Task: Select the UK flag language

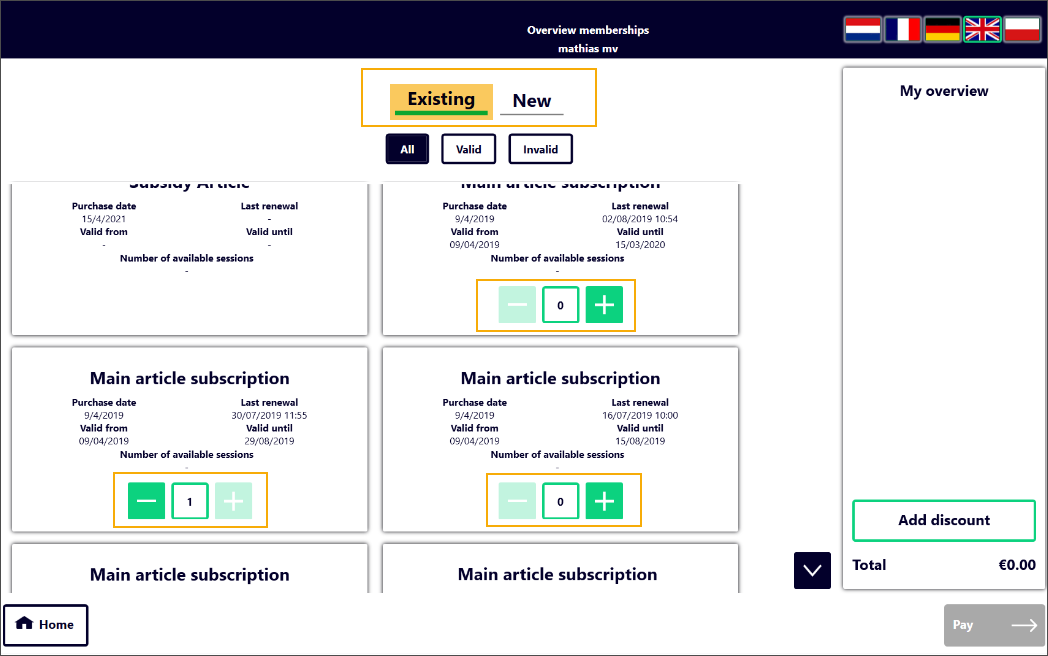Action: click(982, 30)
